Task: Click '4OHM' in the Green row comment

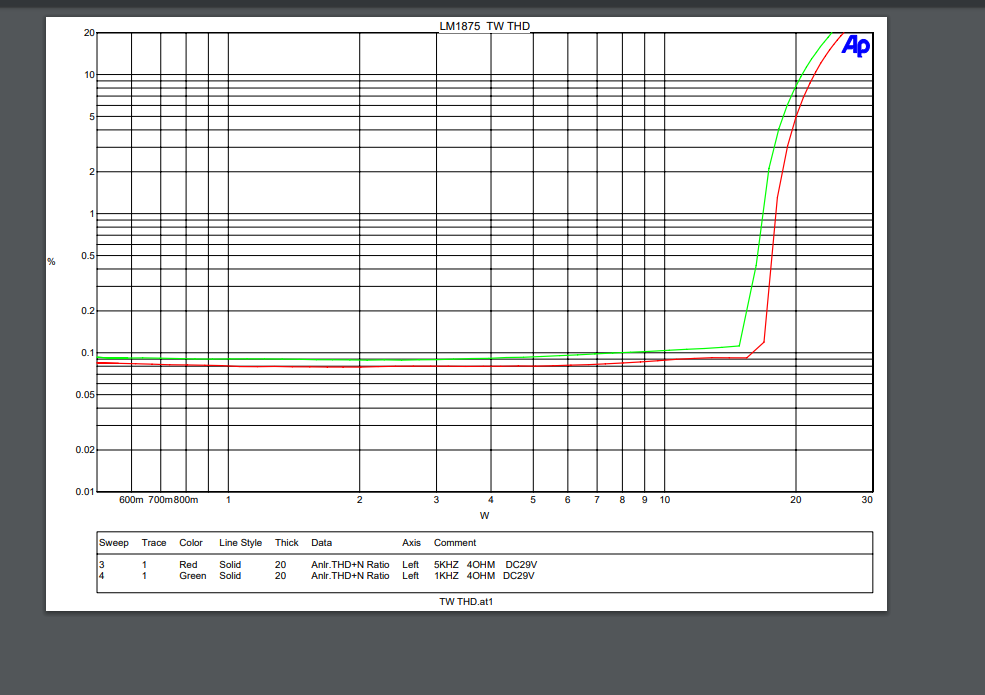Action: (481, 576)
